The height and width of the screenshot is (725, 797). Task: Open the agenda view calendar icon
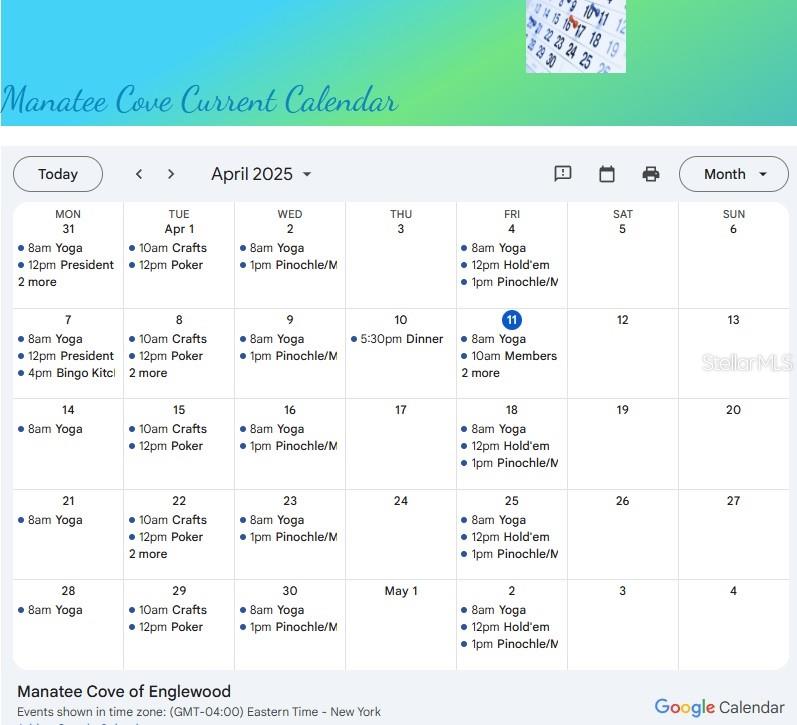point(607,174)
